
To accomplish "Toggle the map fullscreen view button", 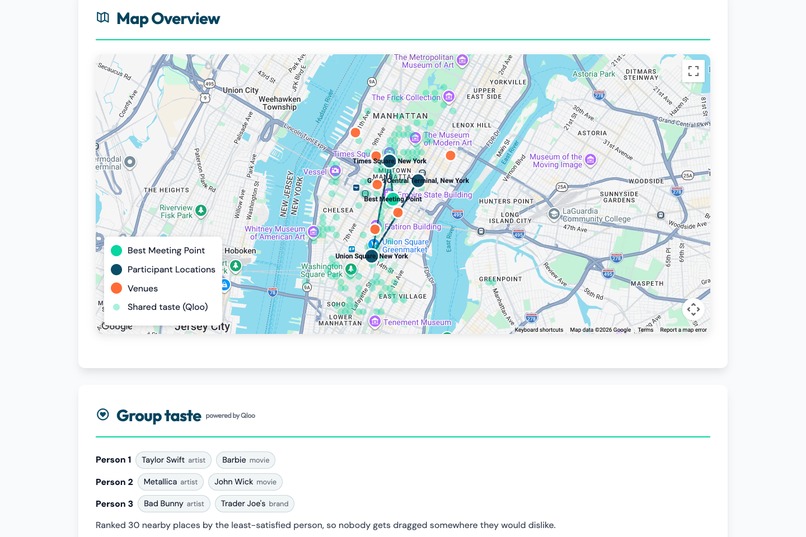I will pyautogui.click(x=693, y=71).
